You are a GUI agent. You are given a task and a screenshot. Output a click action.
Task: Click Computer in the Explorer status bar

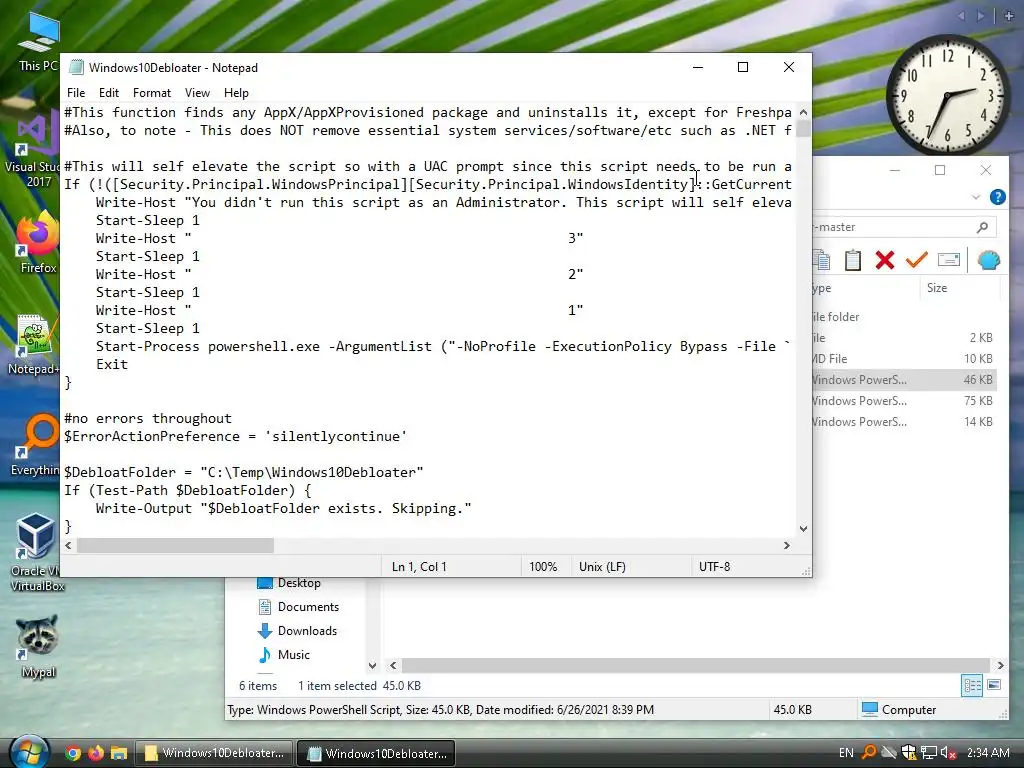[899, 709]
